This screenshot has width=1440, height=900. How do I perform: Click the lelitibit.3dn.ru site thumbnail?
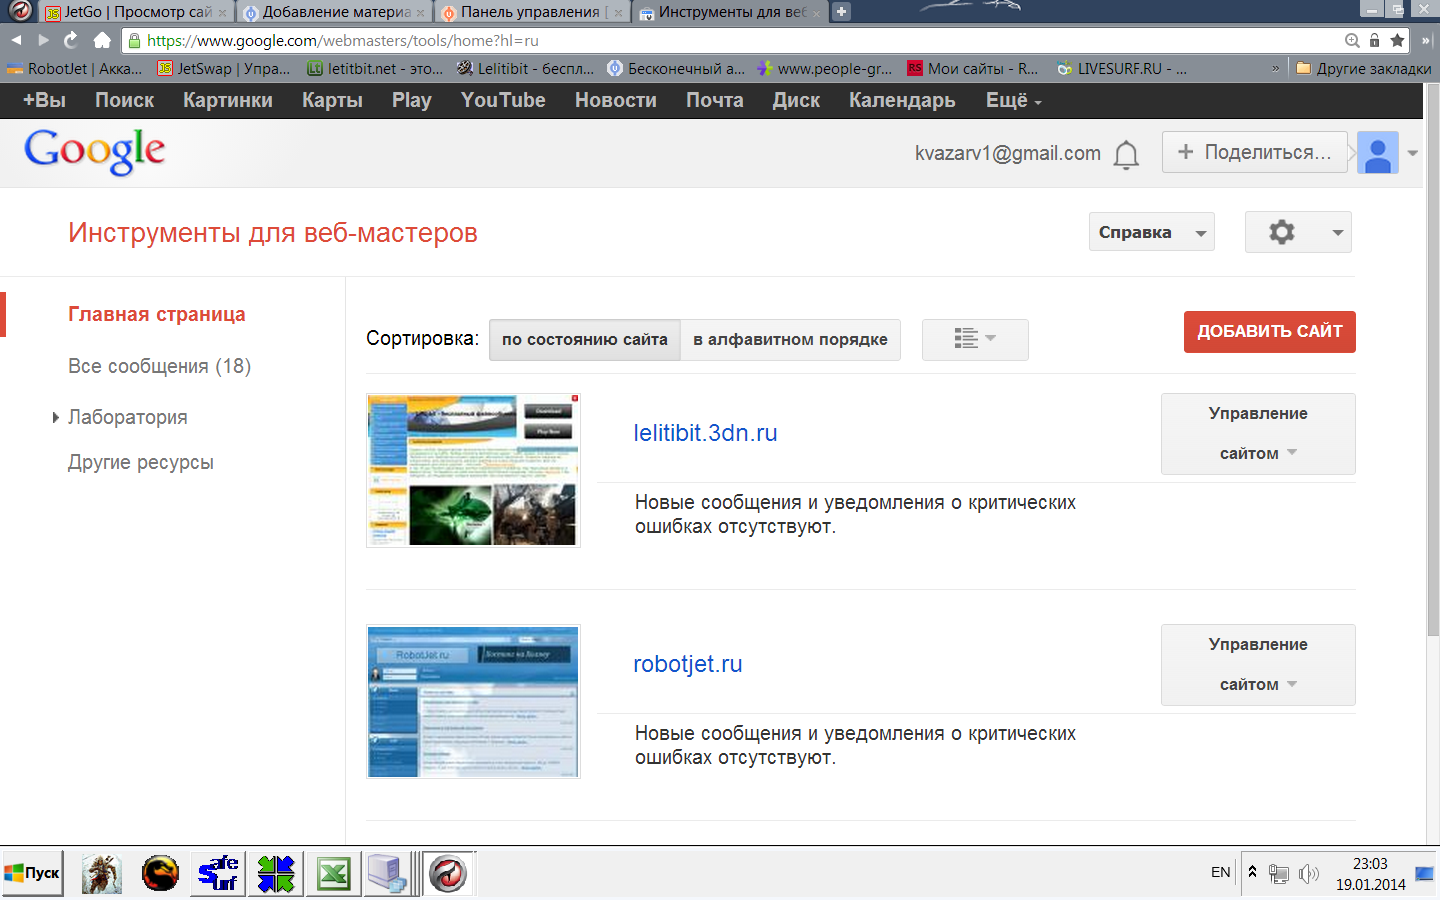(473, 470)
